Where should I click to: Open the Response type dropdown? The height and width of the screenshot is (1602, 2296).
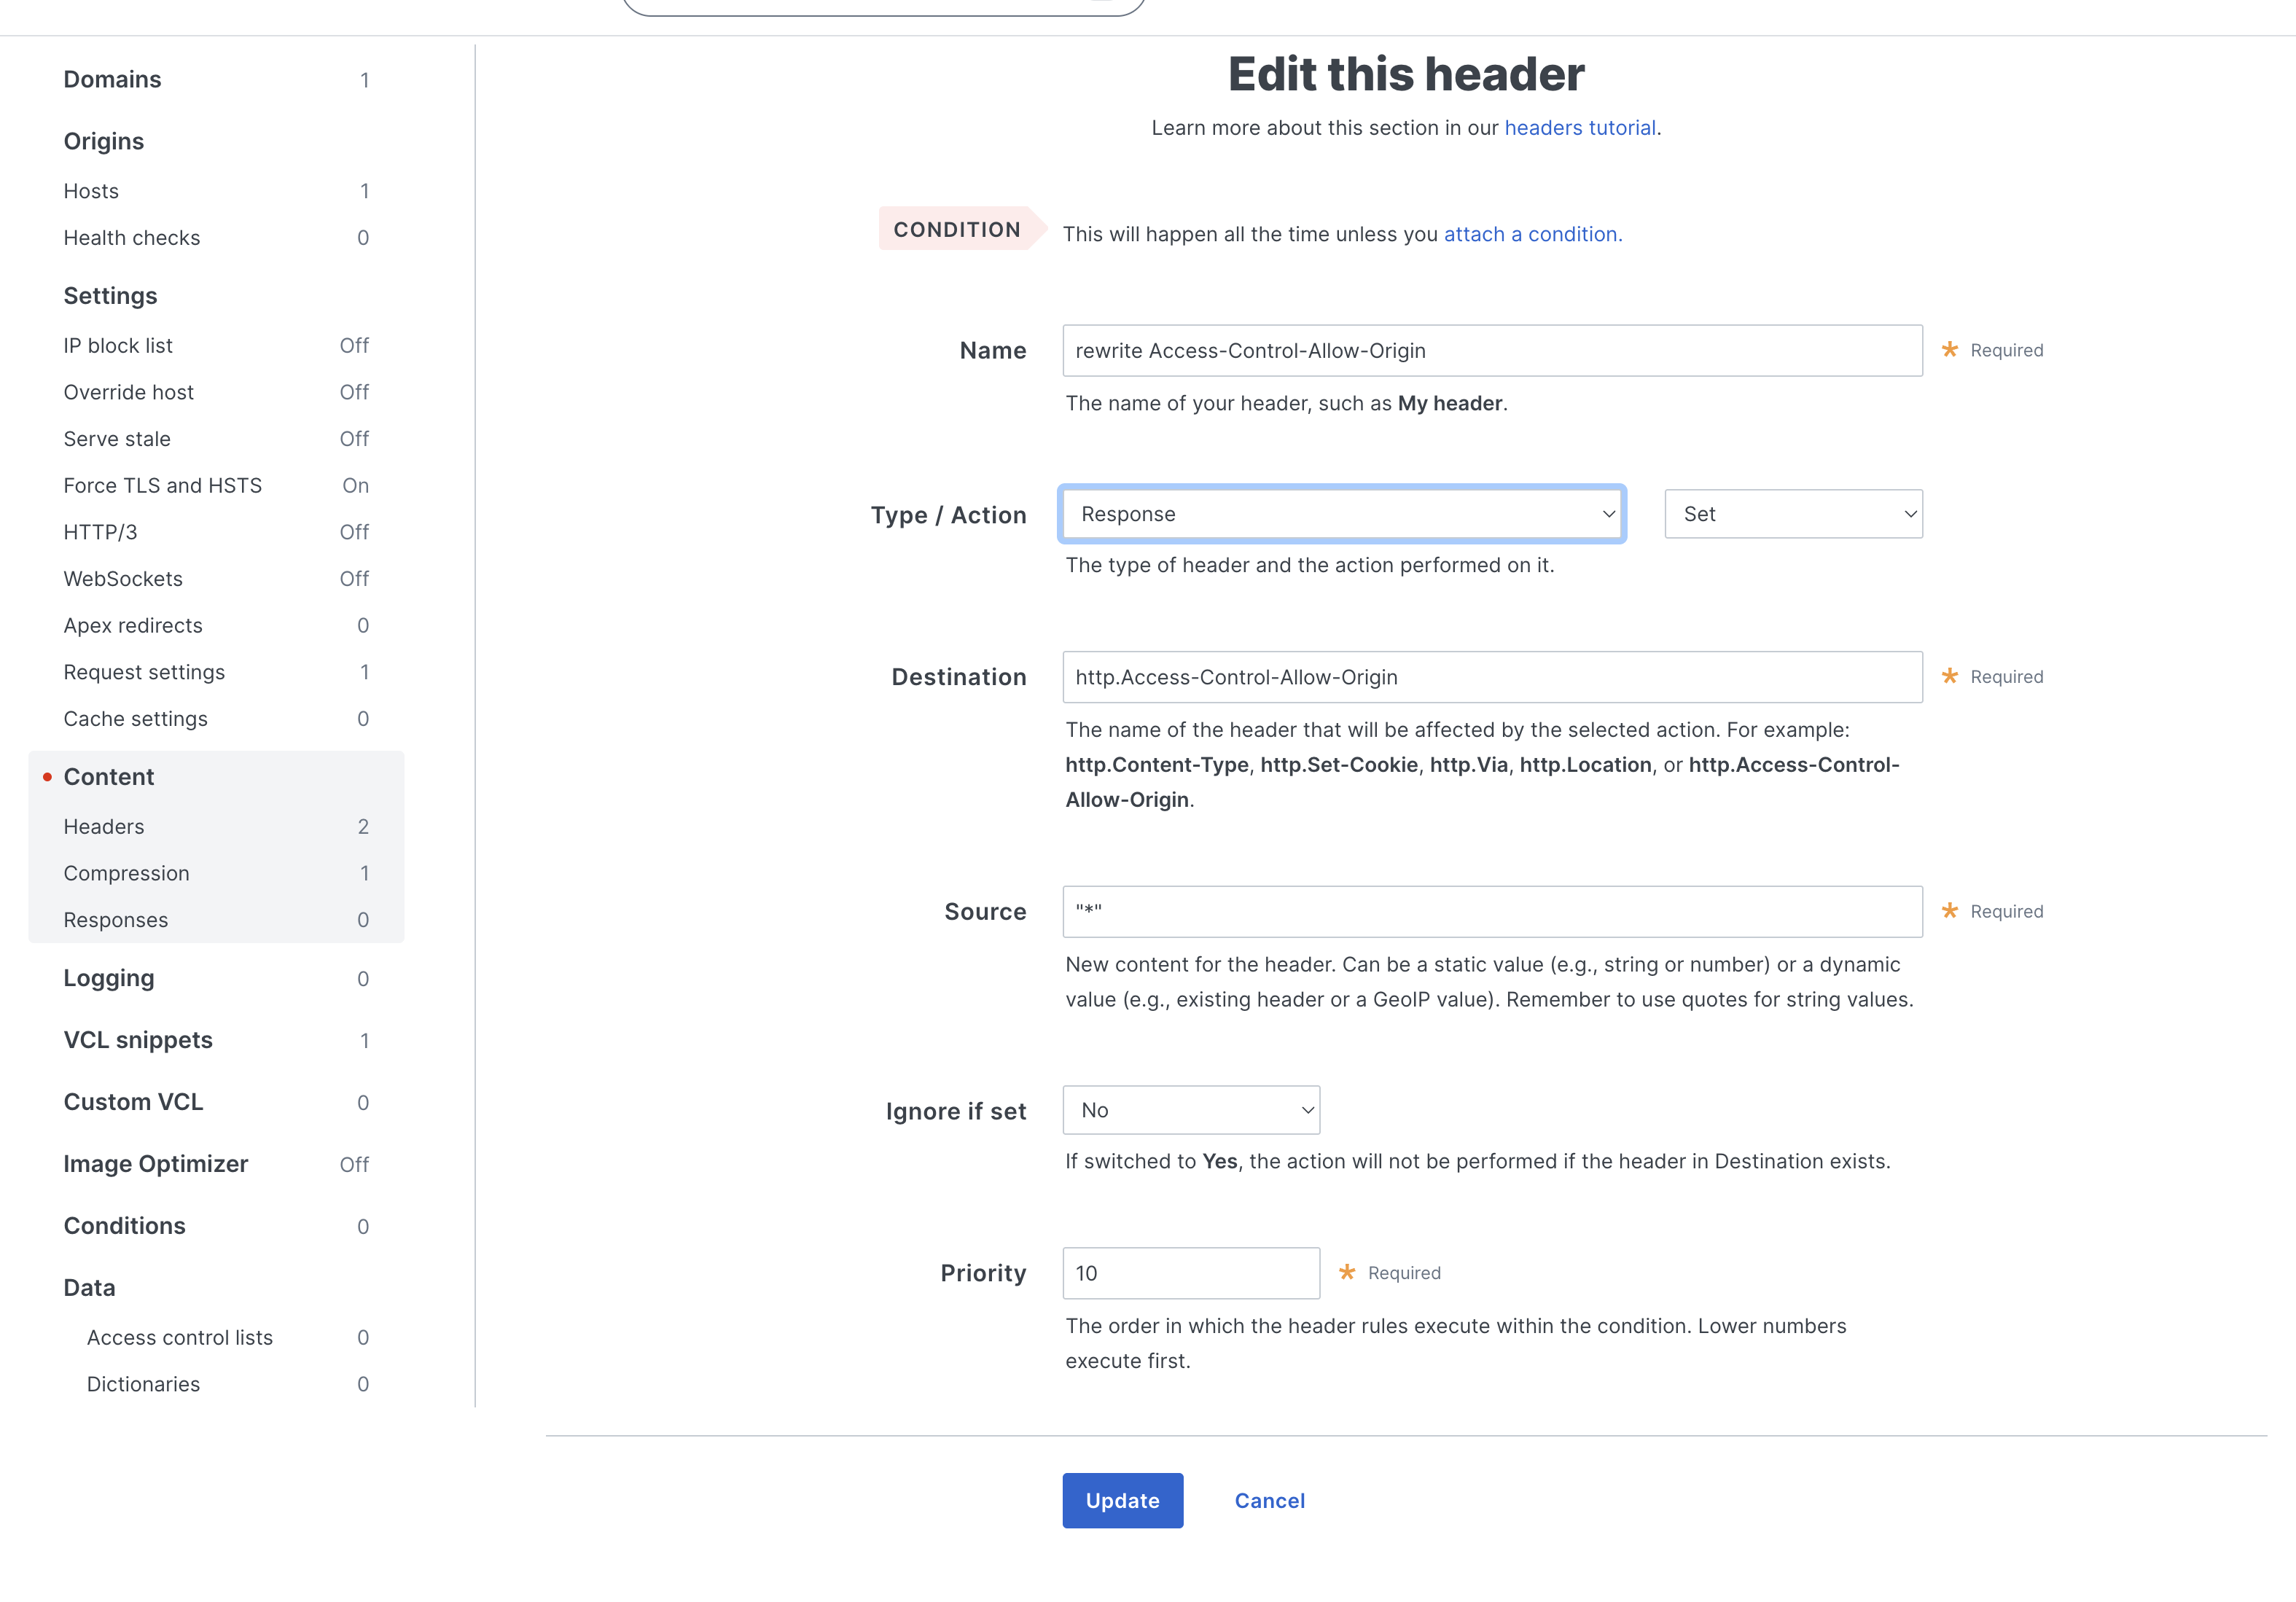1341,514
